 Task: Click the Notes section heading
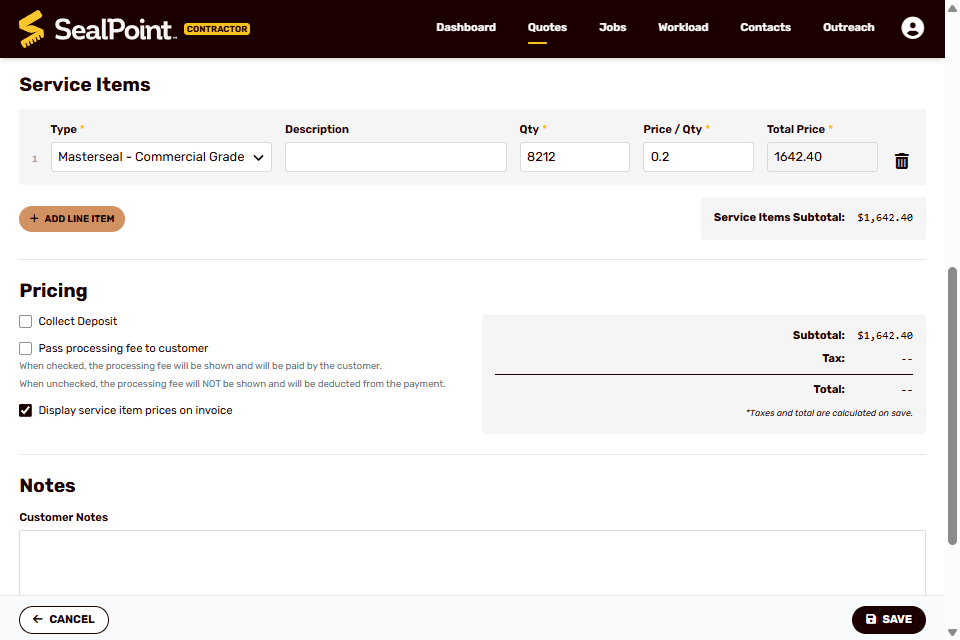[47, 486]
